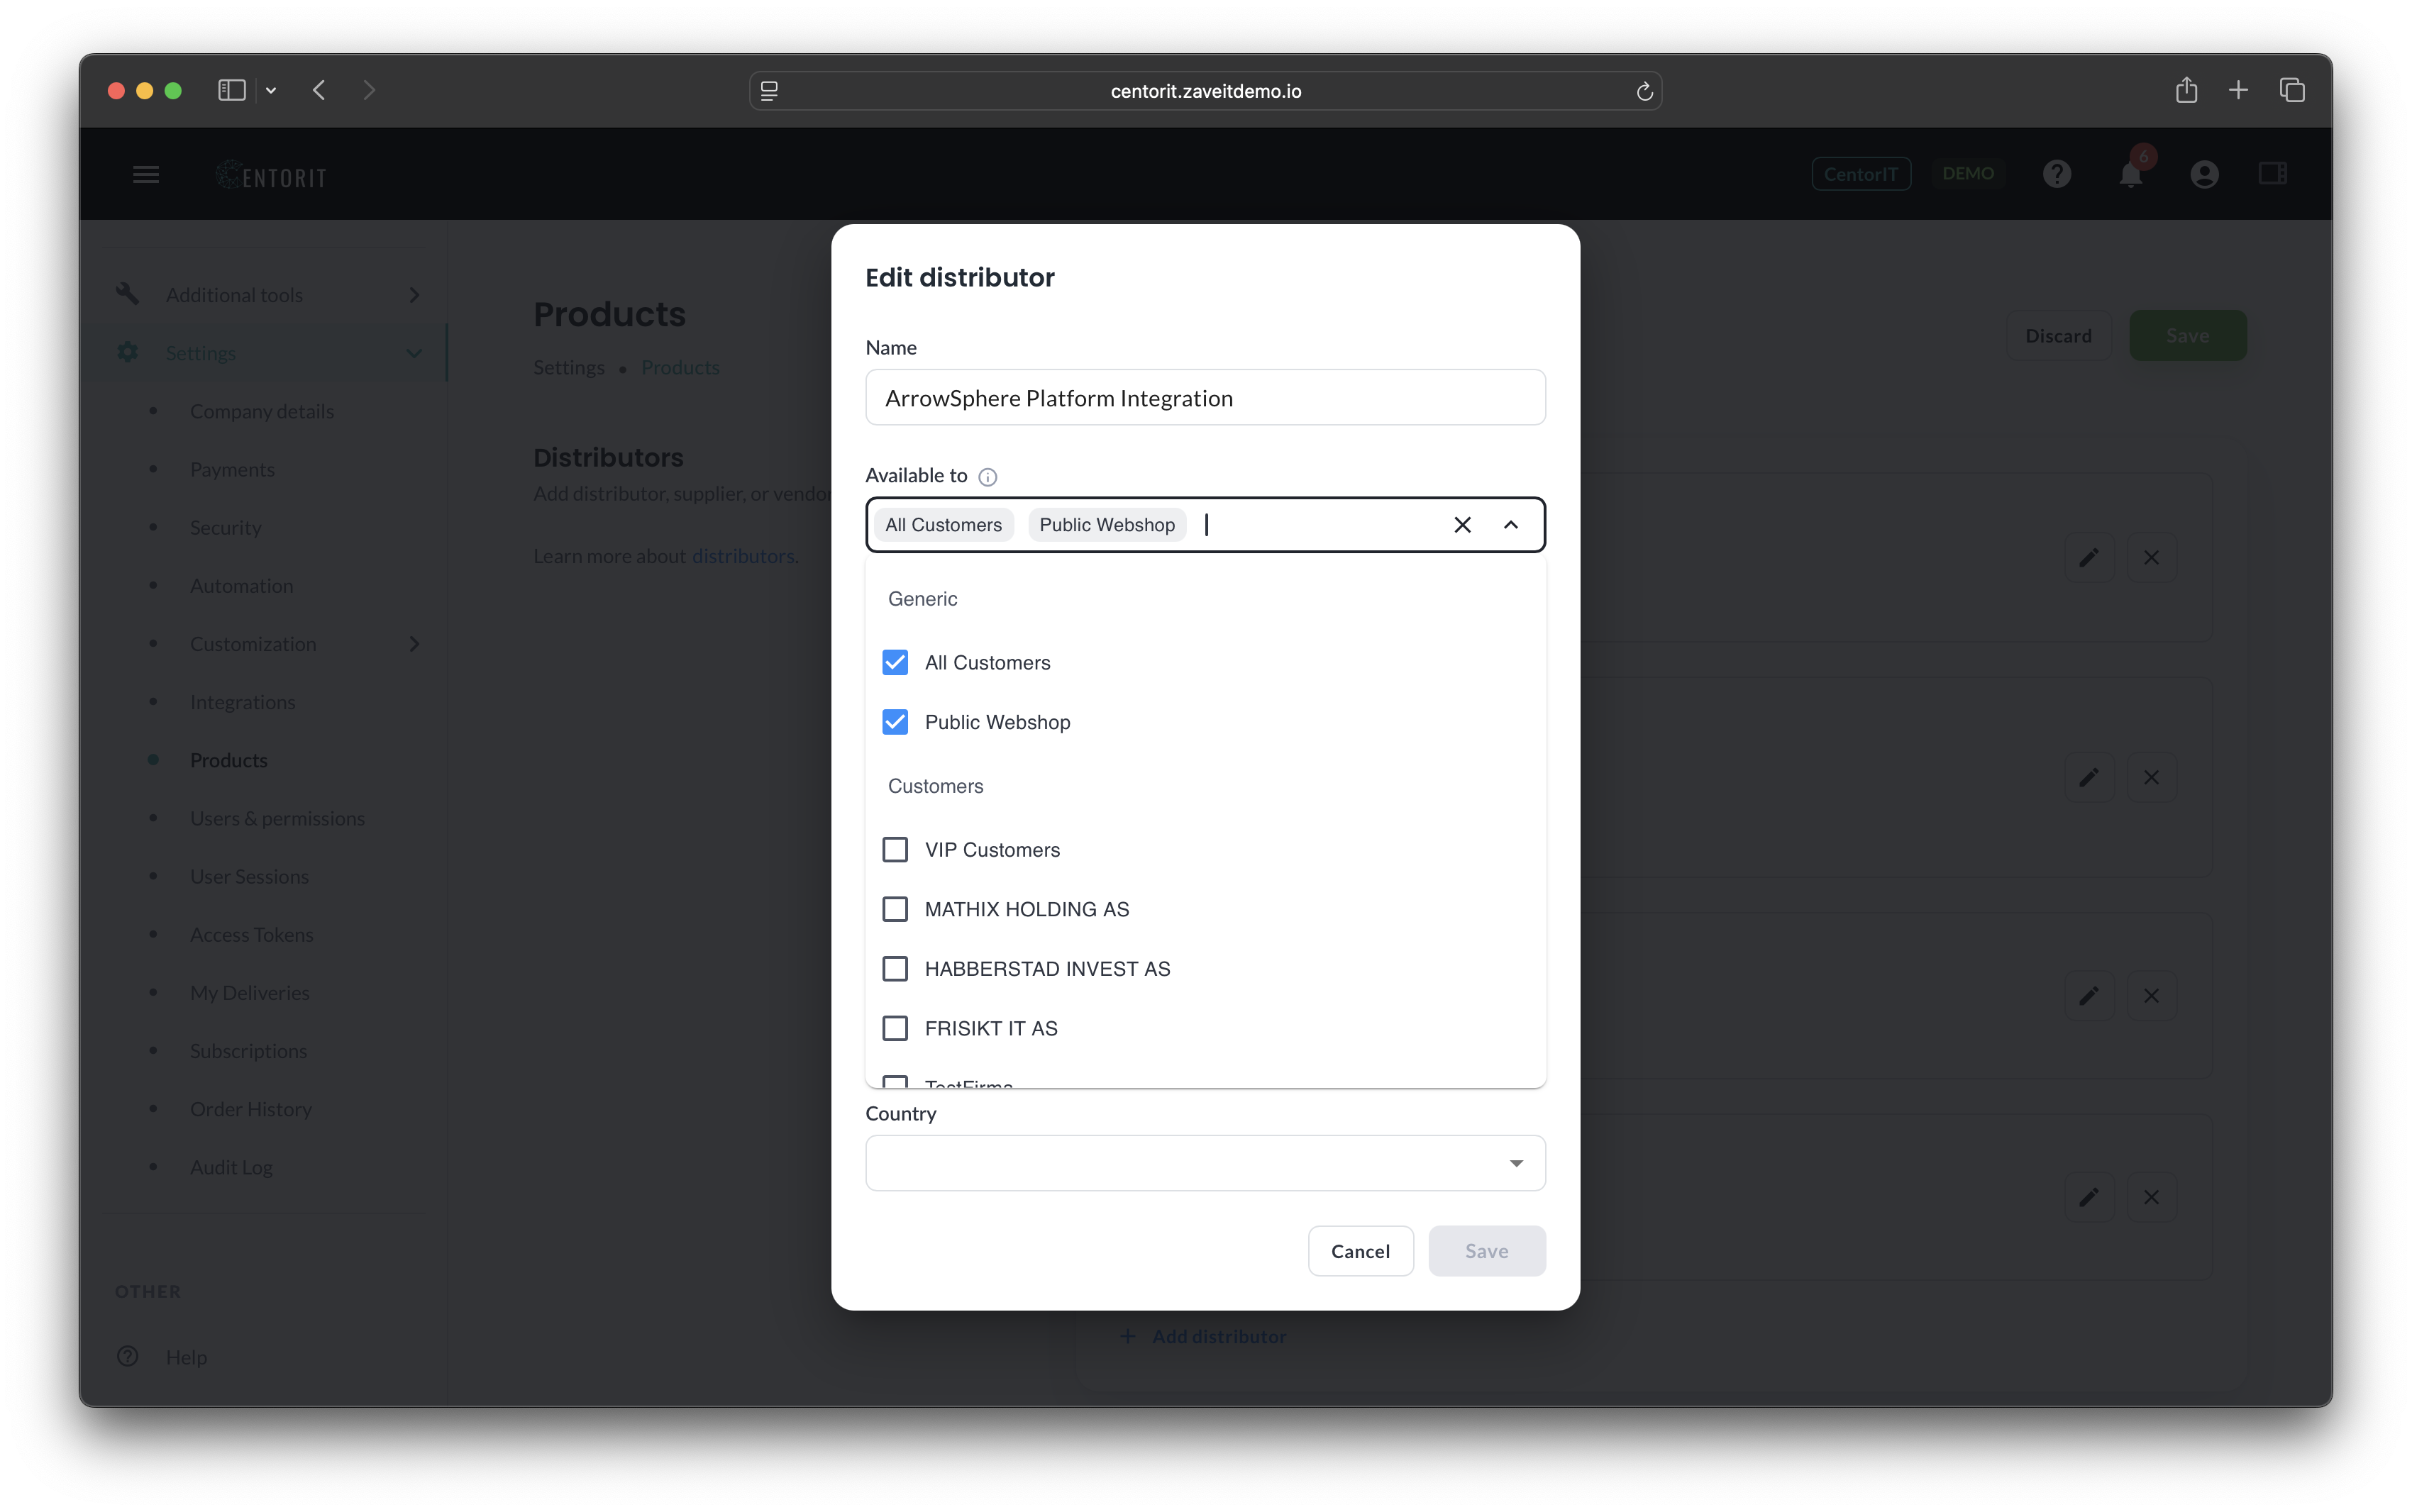Toggle the hamburger navigation menu
Screen dimensions: 2412x1512
pos(146,175)
